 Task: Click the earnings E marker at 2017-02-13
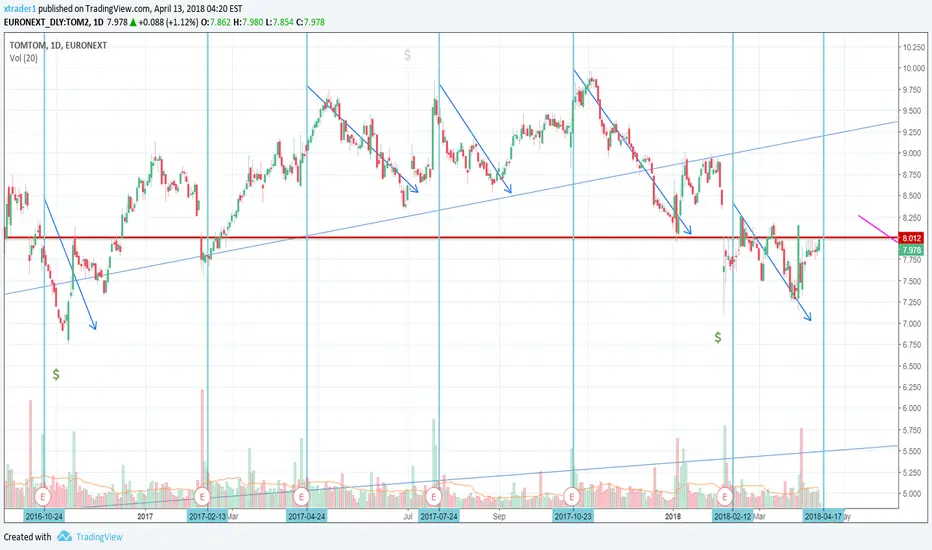(x=202, y=496)
